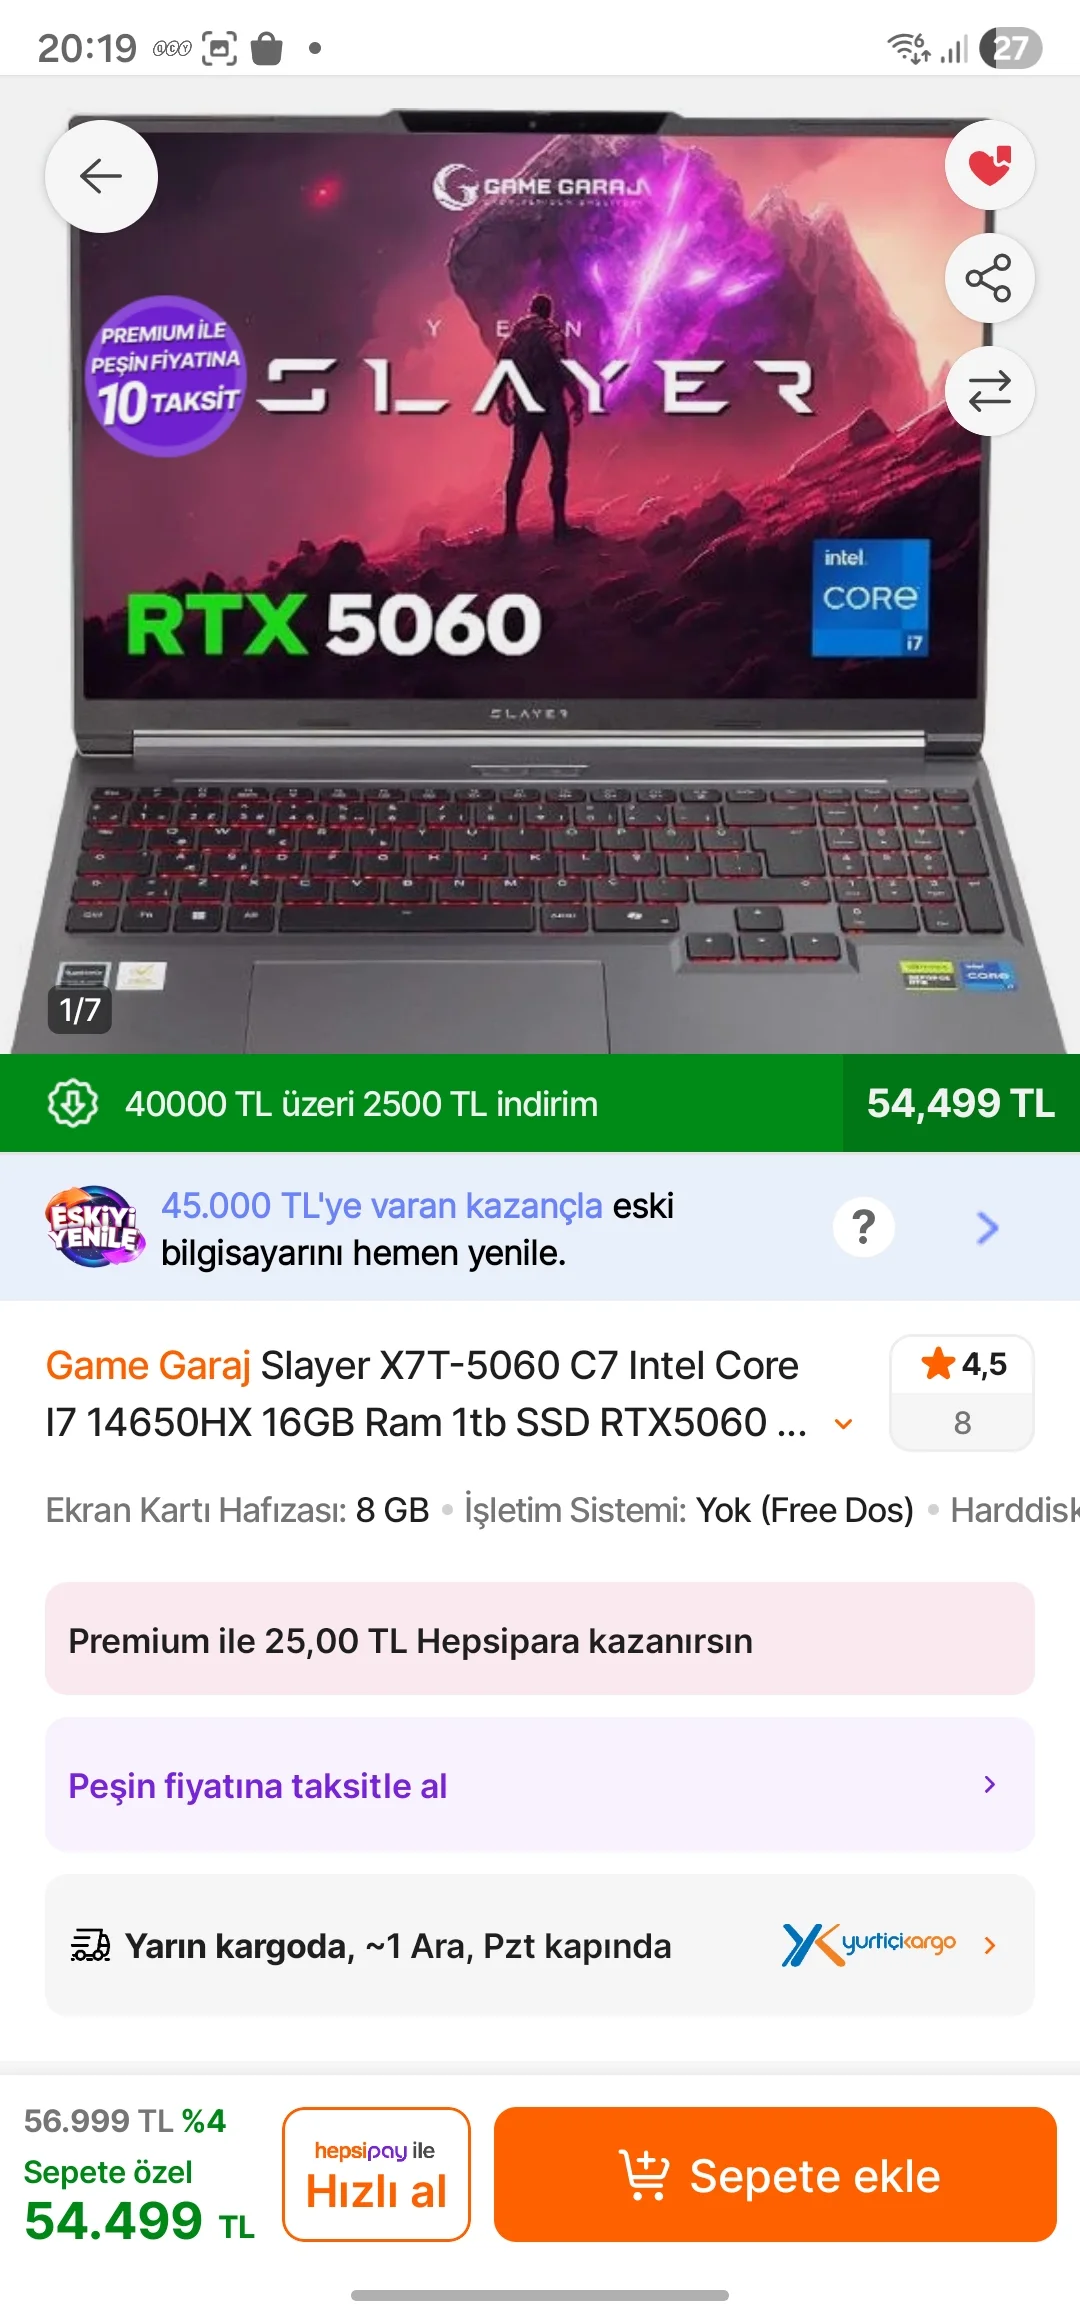Viewport: 1080px width, 2316px height.
Task: Expand the product title dropdown arrow
Action: 844,1424
